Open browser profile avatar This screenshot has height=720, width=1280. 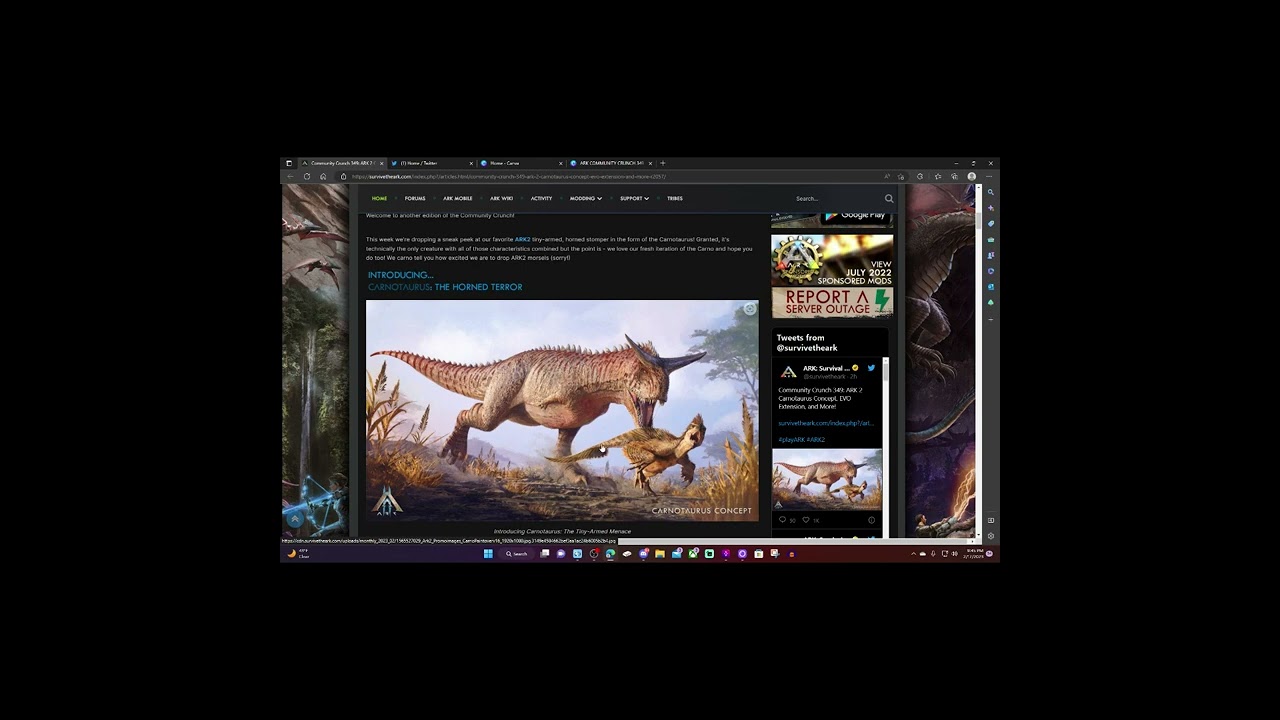pyautogui.click(x=971, y=176)
